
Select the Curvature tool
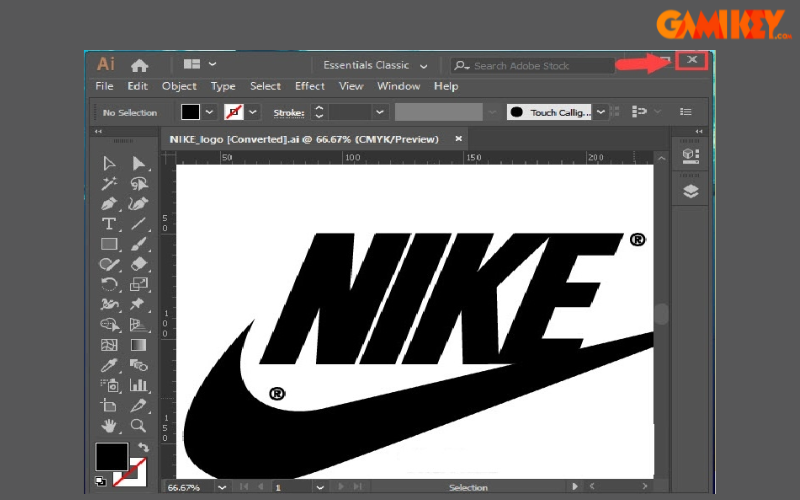pyautogui.click(x=138, y=204)
